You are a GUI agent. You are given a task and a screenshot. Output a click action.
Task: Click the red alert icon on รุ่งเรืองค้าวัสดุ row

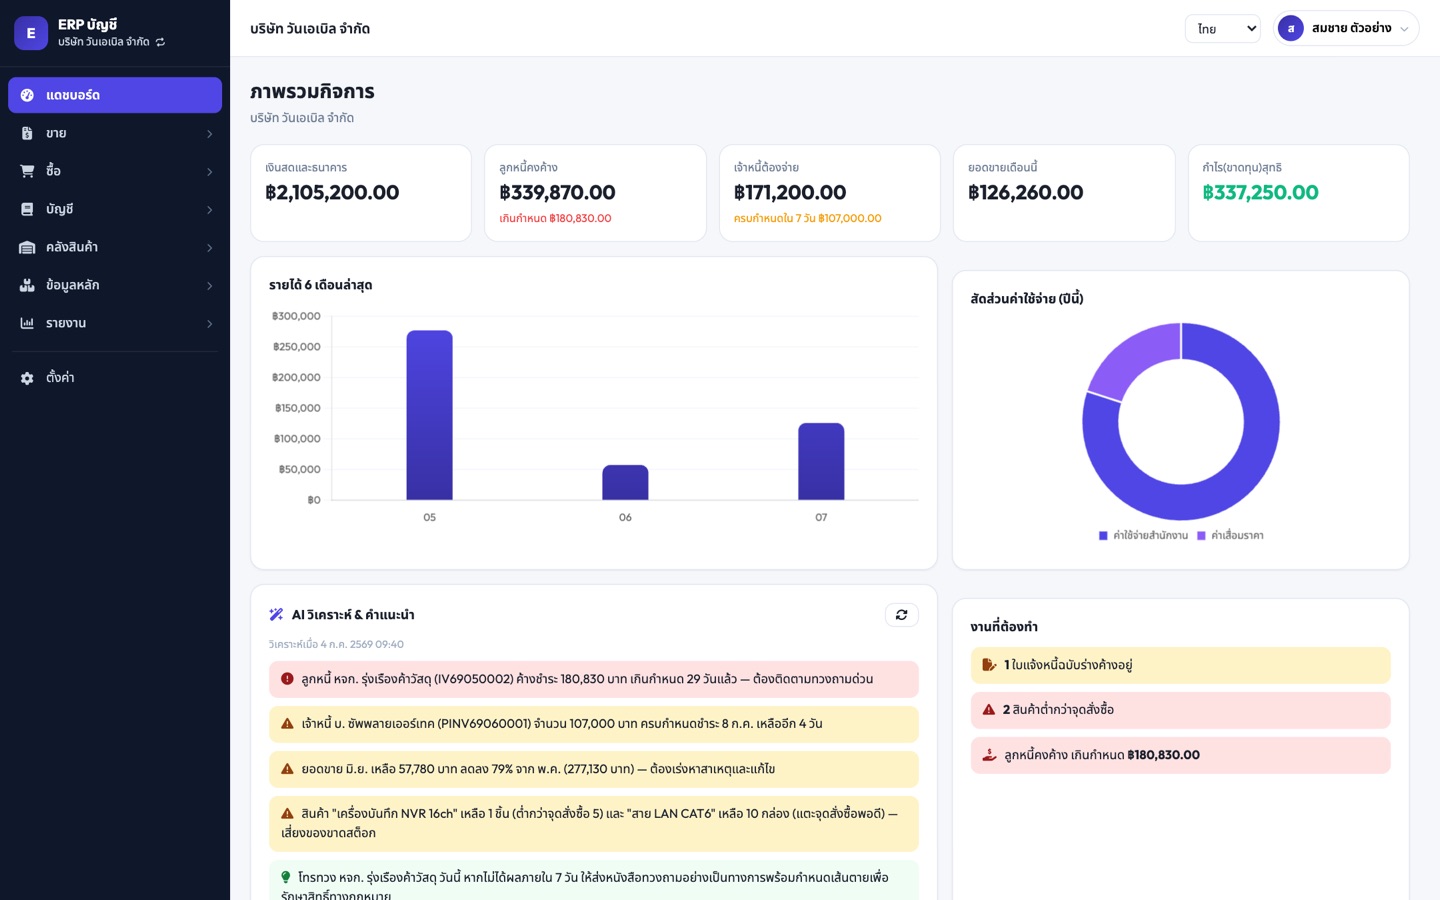287,679
